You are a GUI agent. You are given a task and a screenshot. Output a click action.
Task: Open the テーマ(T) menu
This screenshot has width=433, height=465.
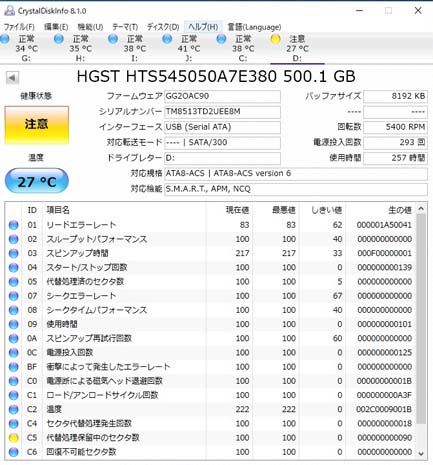click(125, 27)
